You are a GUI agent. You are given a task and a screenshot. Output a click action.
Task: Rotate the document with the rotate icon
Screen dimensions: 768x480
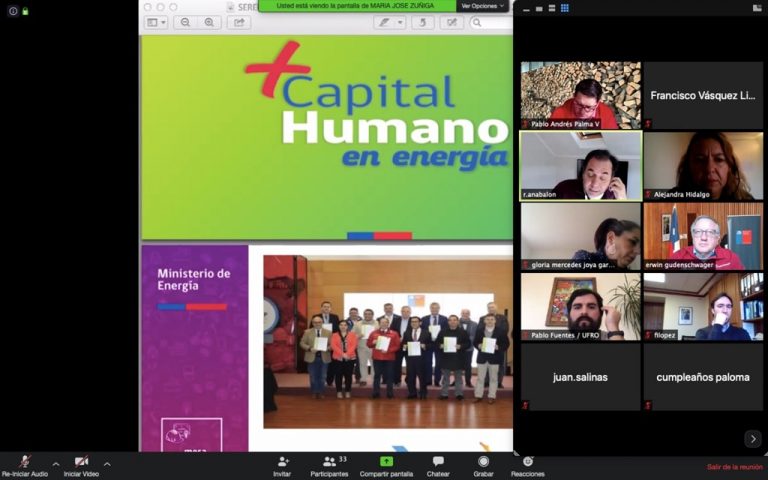pos(422,23)
